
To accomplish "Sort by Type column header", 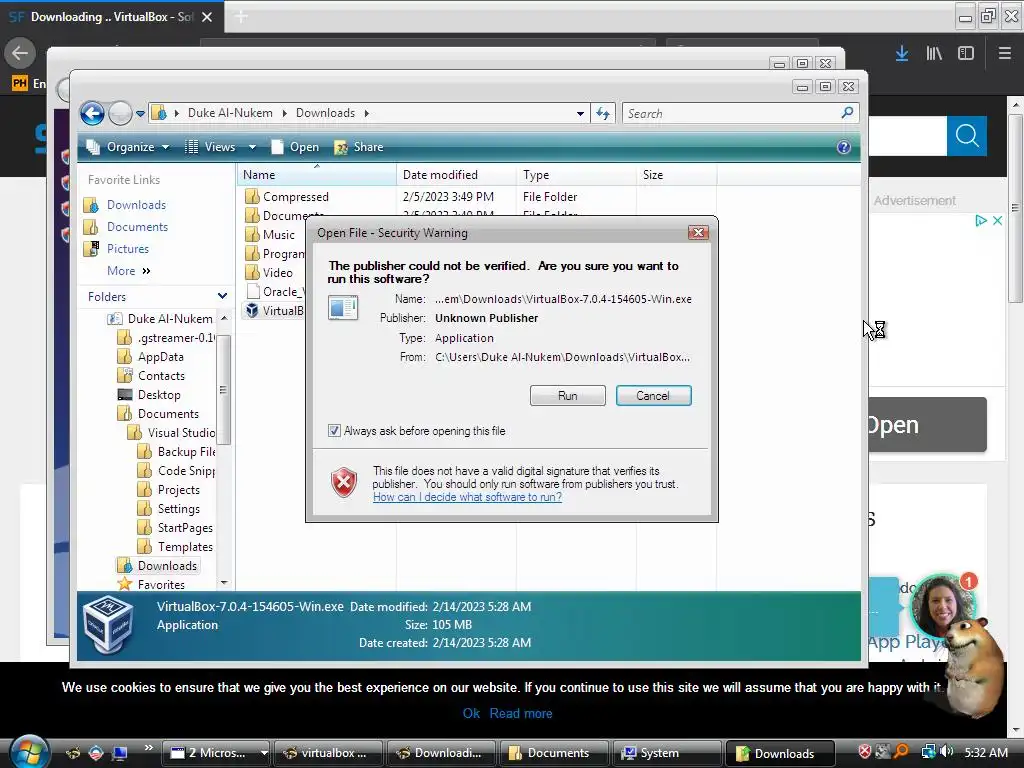I will pyautogui.click(x=576, y=175).
